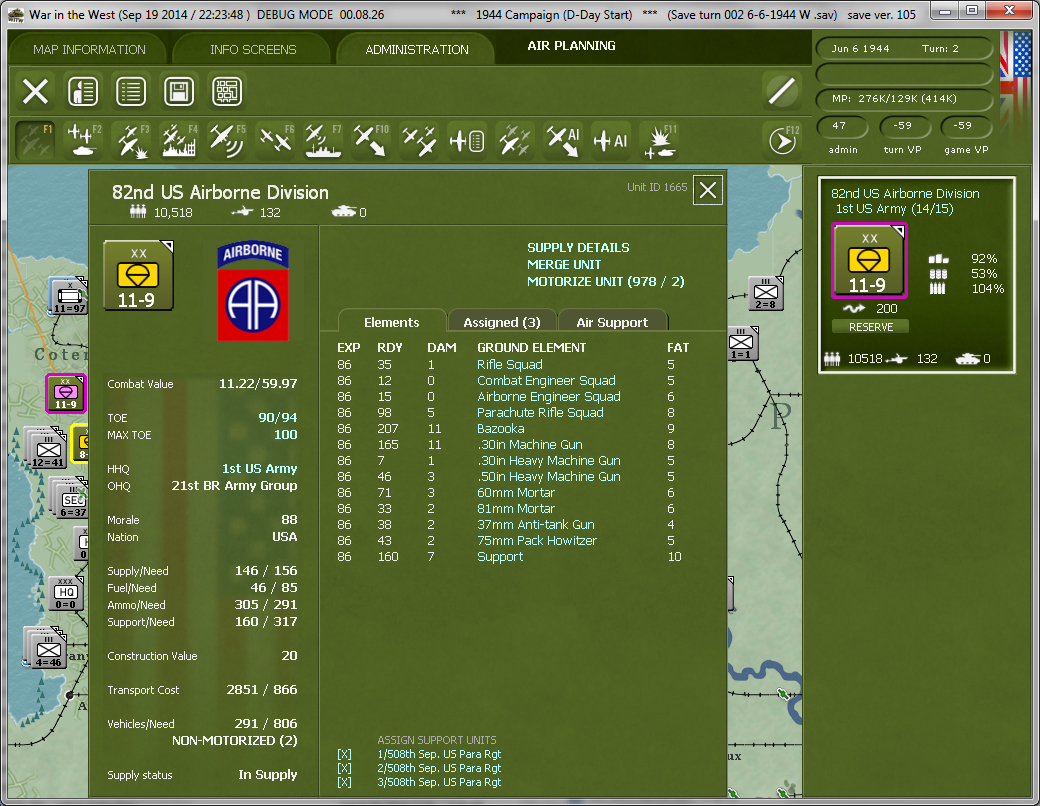Click the 11-9 counter in right sidebar
This screenshot has width=1040, height=806.
click(868, 261)
